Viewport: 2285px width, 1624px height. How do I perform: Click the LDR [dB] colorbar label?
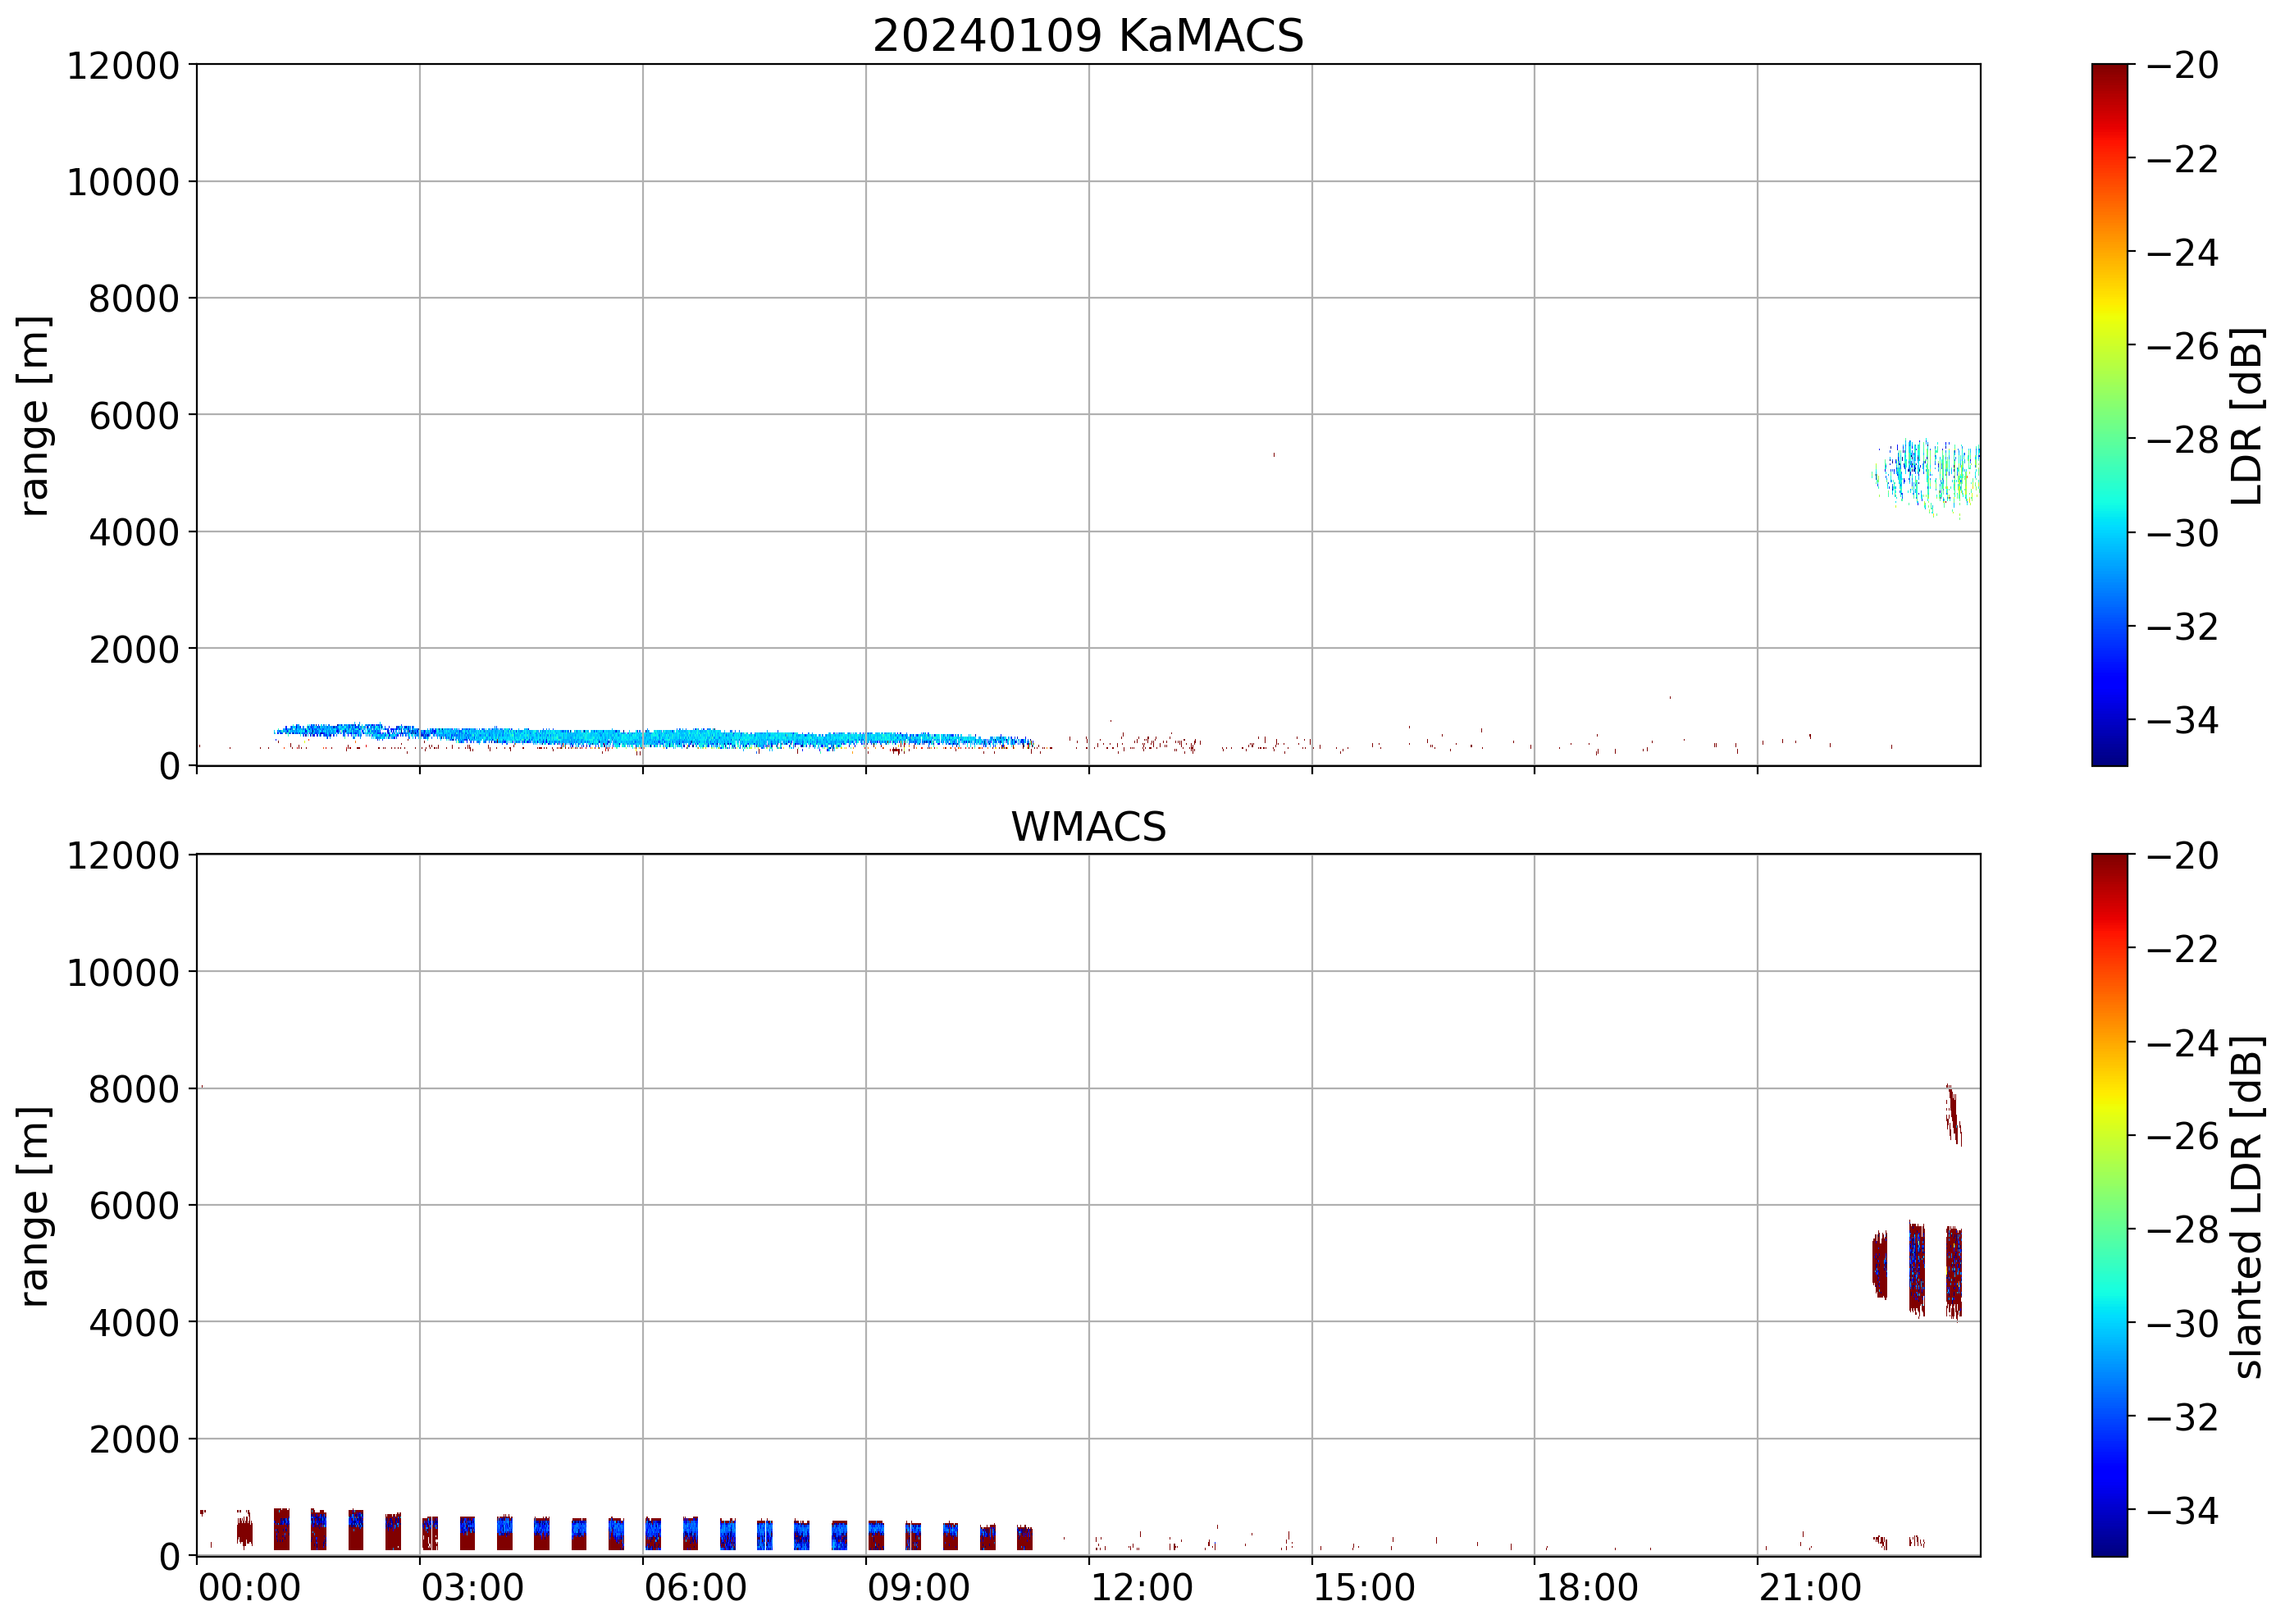[2247, 415]
